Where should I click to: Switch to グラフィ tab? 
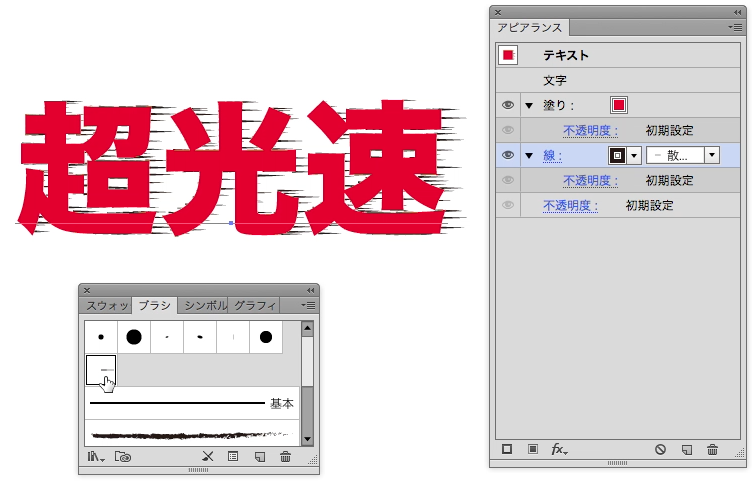(255, 305)
